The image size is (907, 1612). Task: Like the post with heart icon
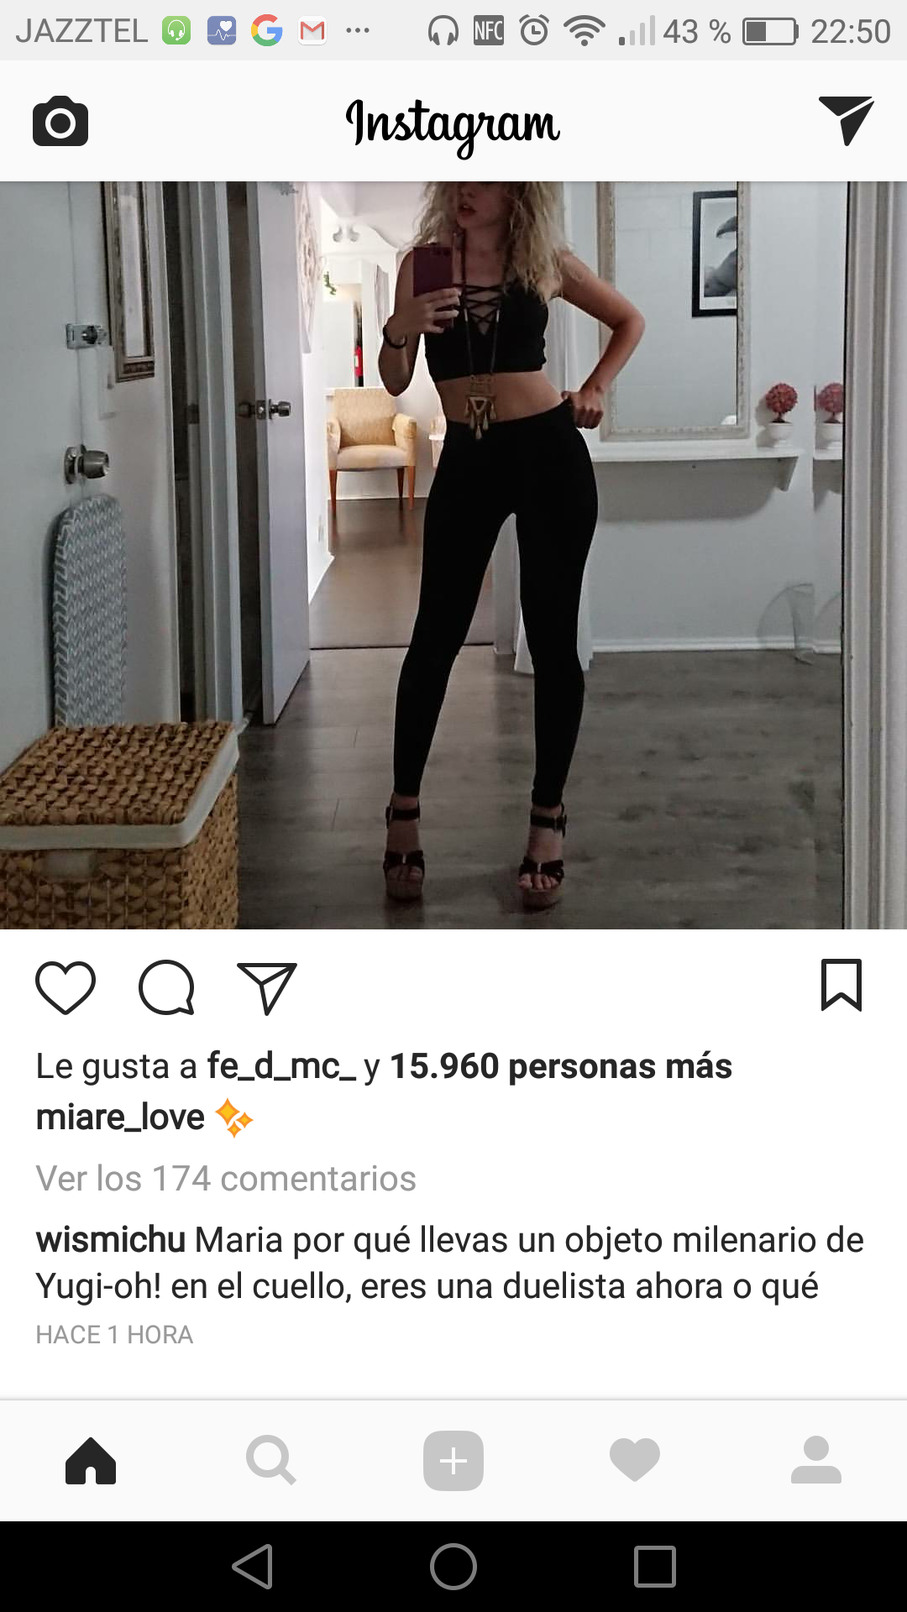[x=65, y=987]
